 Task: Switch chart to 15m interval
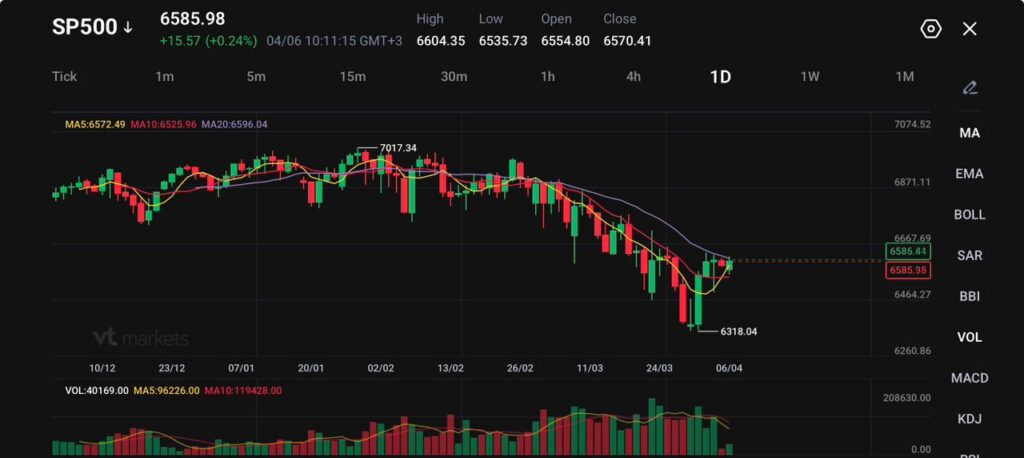[352, 77]
